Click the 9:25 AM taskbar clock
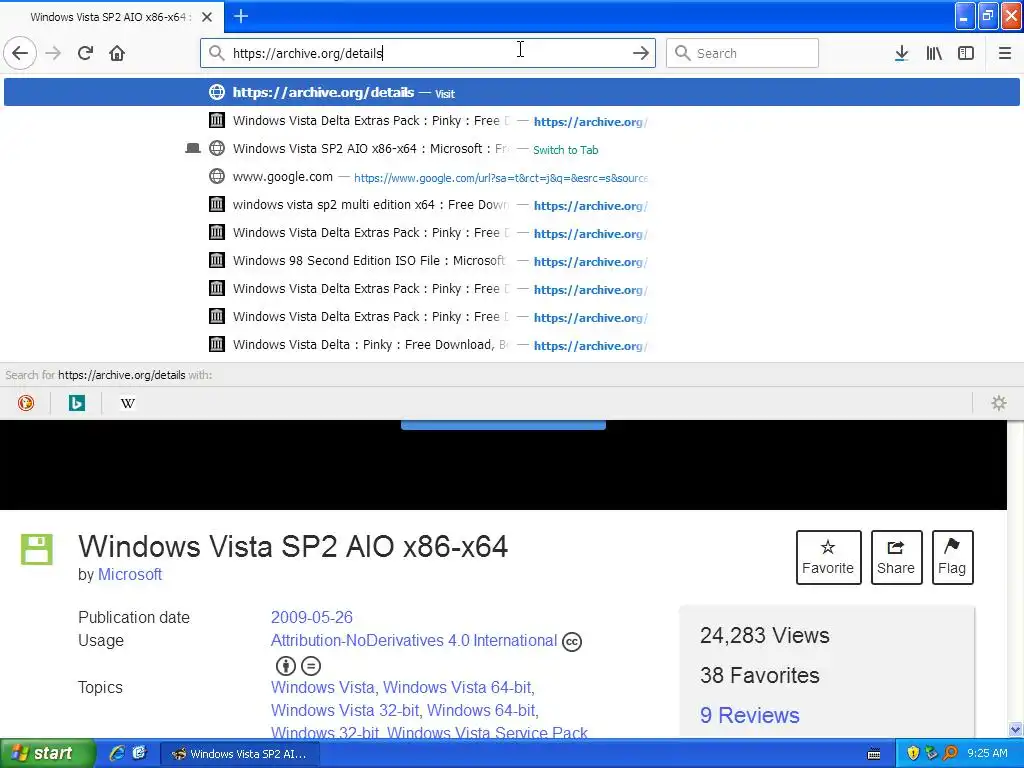This screenshot has width=1024, height=768. (x=987, y=753)
